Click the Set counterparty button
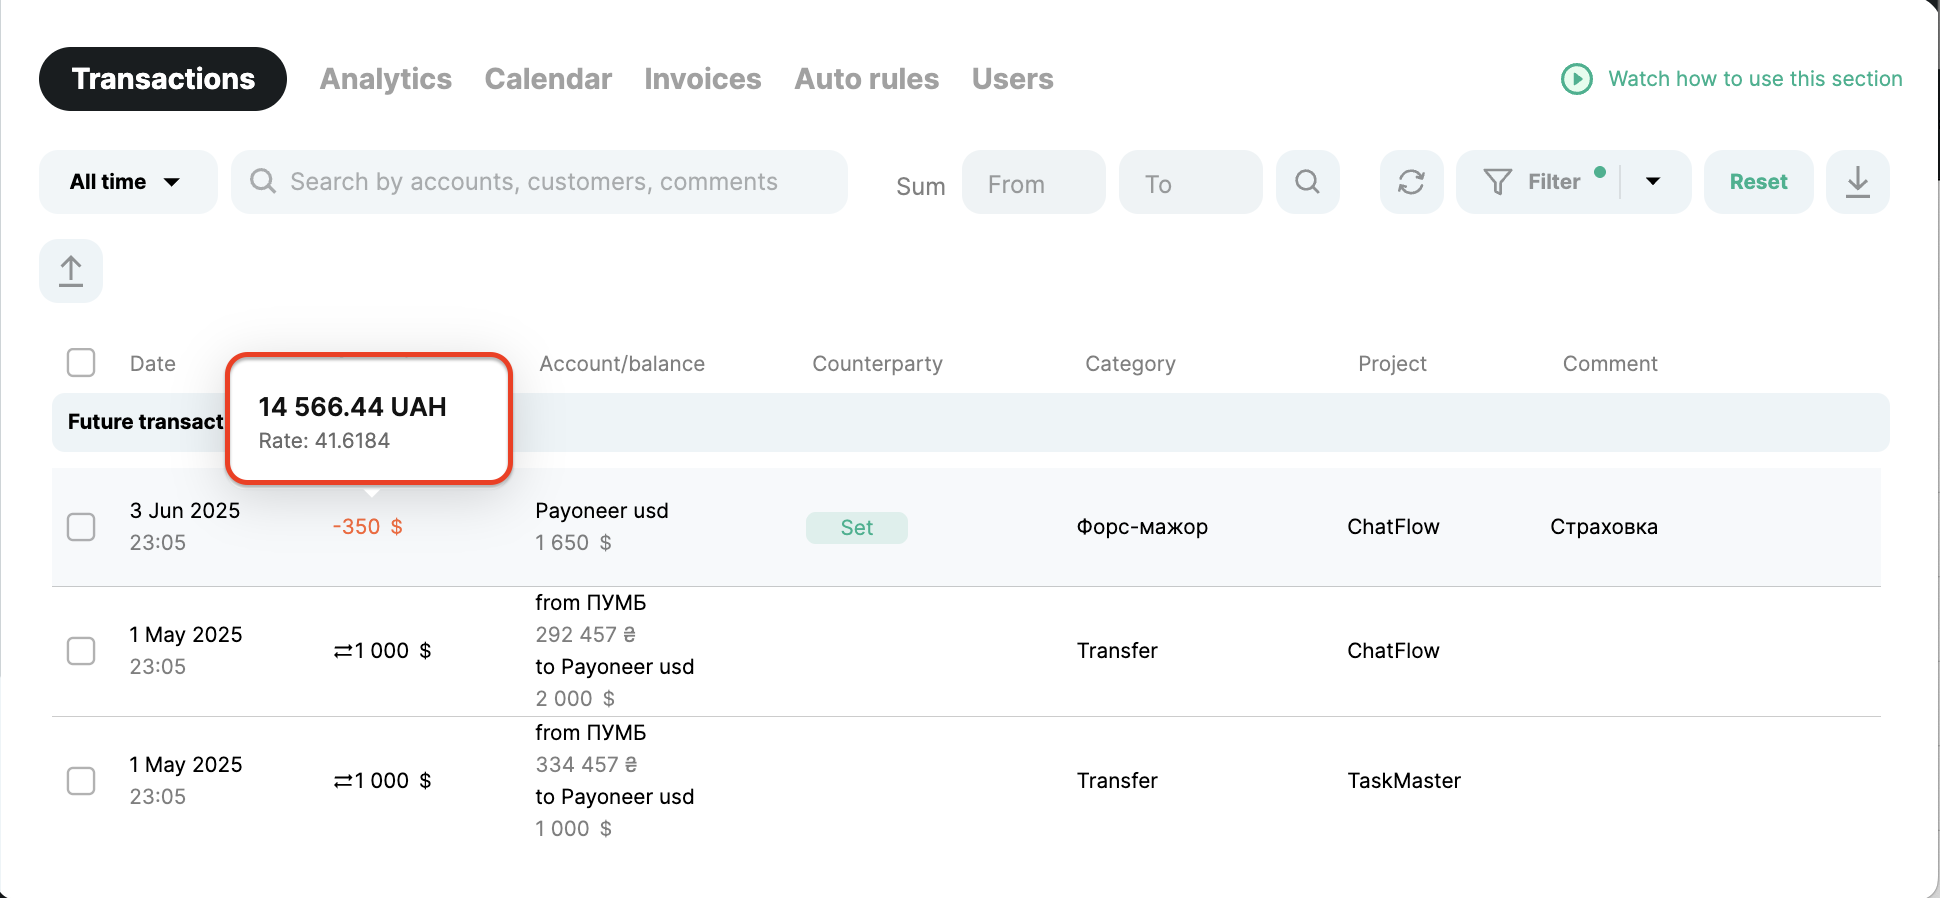Viewport: 1940px width, 898px height. [856, 528]
